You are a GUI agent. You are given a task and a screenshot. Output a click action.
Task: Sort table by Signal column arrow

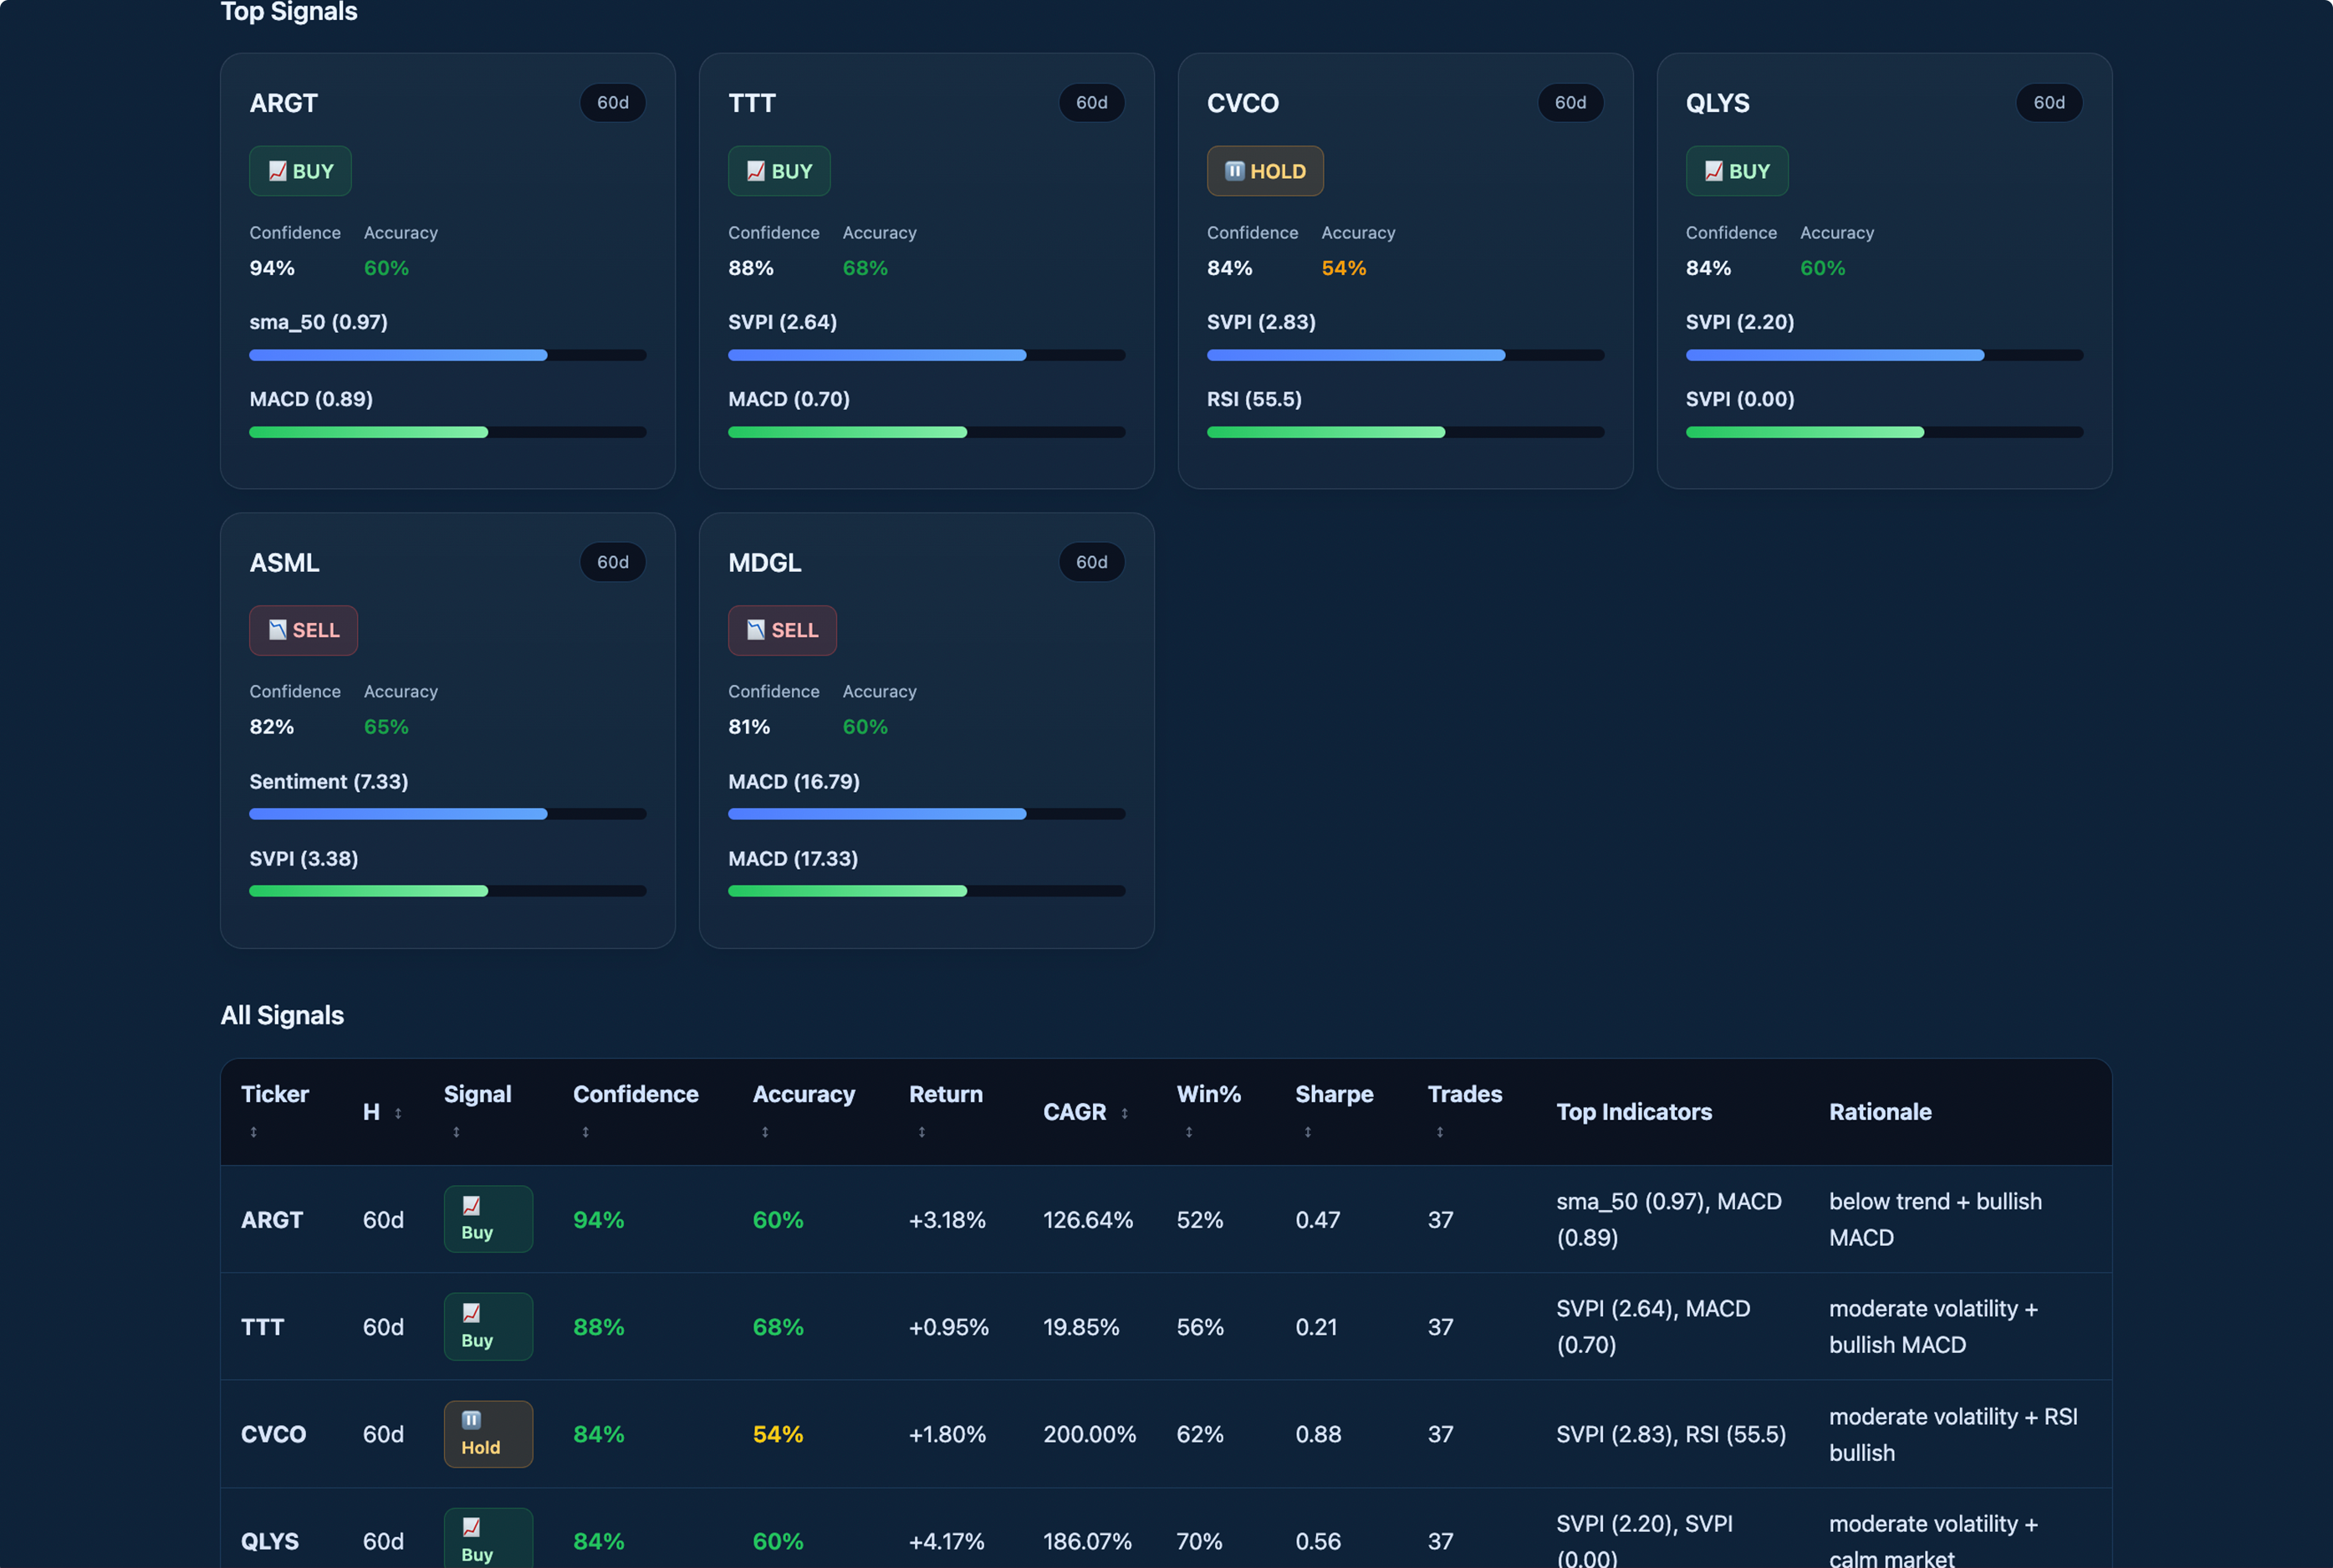tap(456, 1132)
